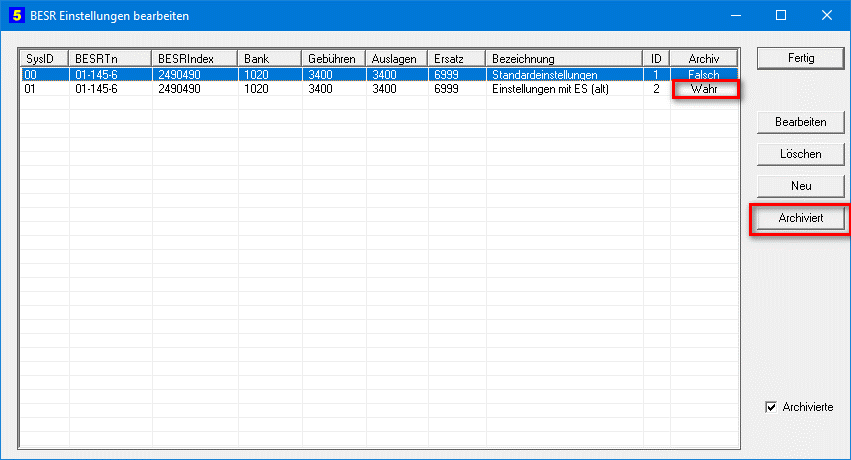Sort by the SysID column header
This screenshot has width=851, height=460.
[x=45, y=59]
